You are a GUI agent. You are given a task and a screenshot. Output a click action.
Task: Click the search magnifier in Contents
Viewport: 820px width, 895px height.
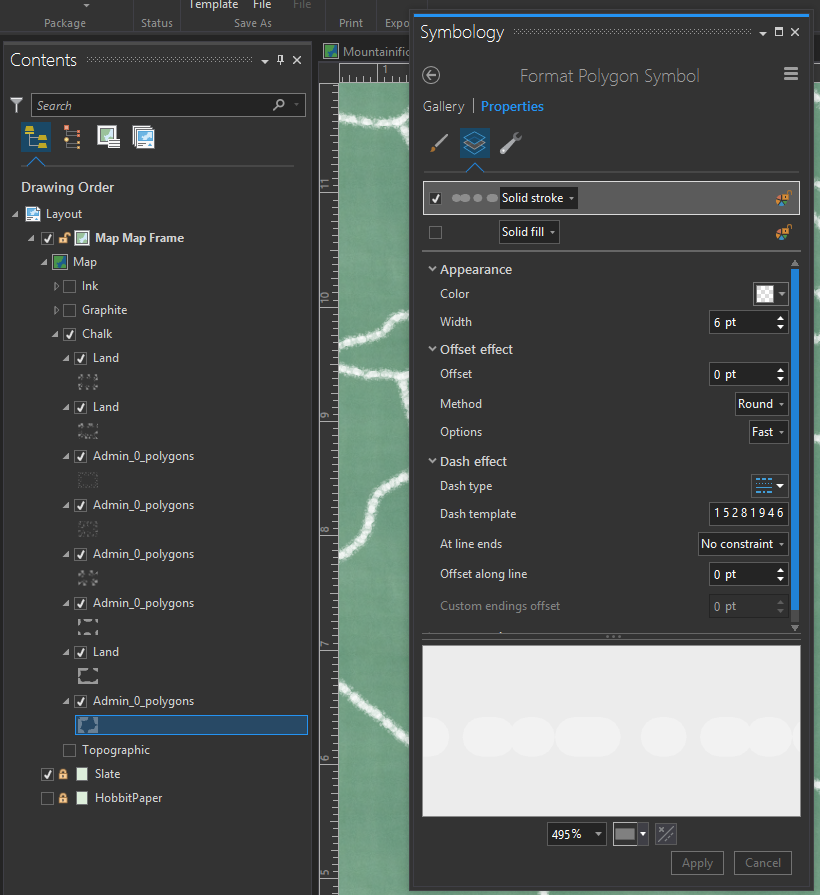278,104
